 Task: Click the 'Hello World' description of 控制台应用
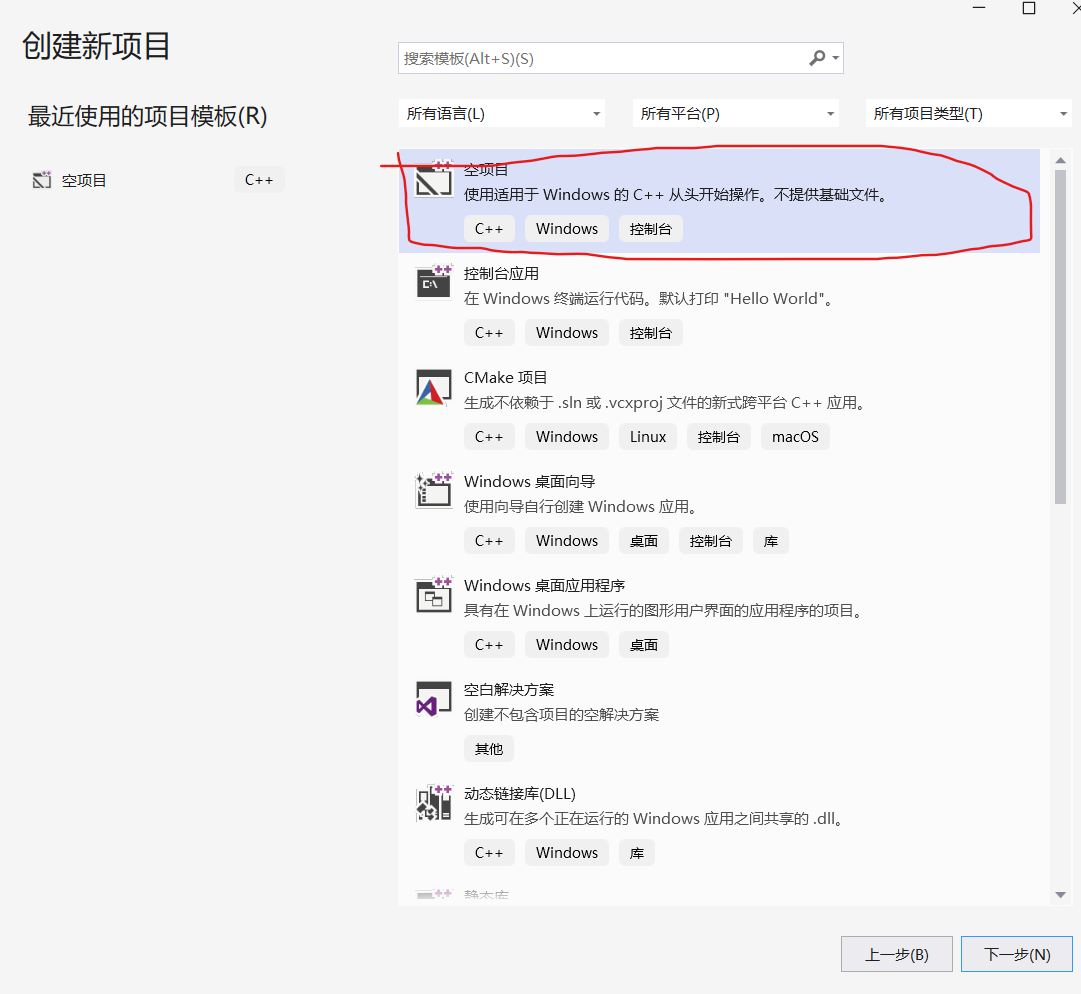click(x=649, y=298)
